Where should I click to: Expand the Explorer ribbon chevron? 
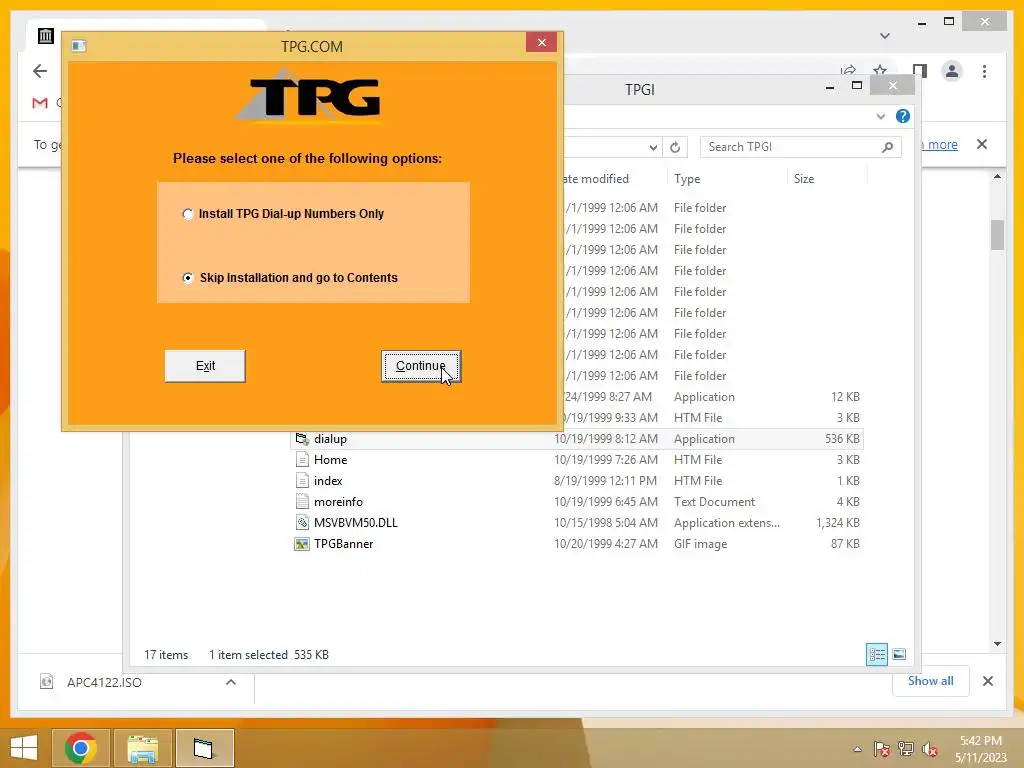pyautogui.click(x=881, y=117)
